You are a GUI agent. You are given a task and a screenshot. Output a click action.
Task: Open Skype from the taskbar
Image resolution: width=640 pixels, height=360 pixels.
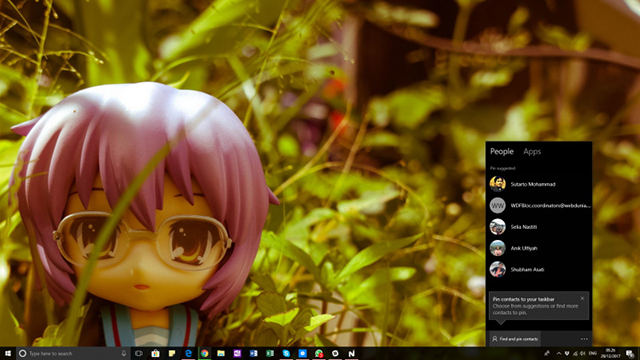[286, 353]
